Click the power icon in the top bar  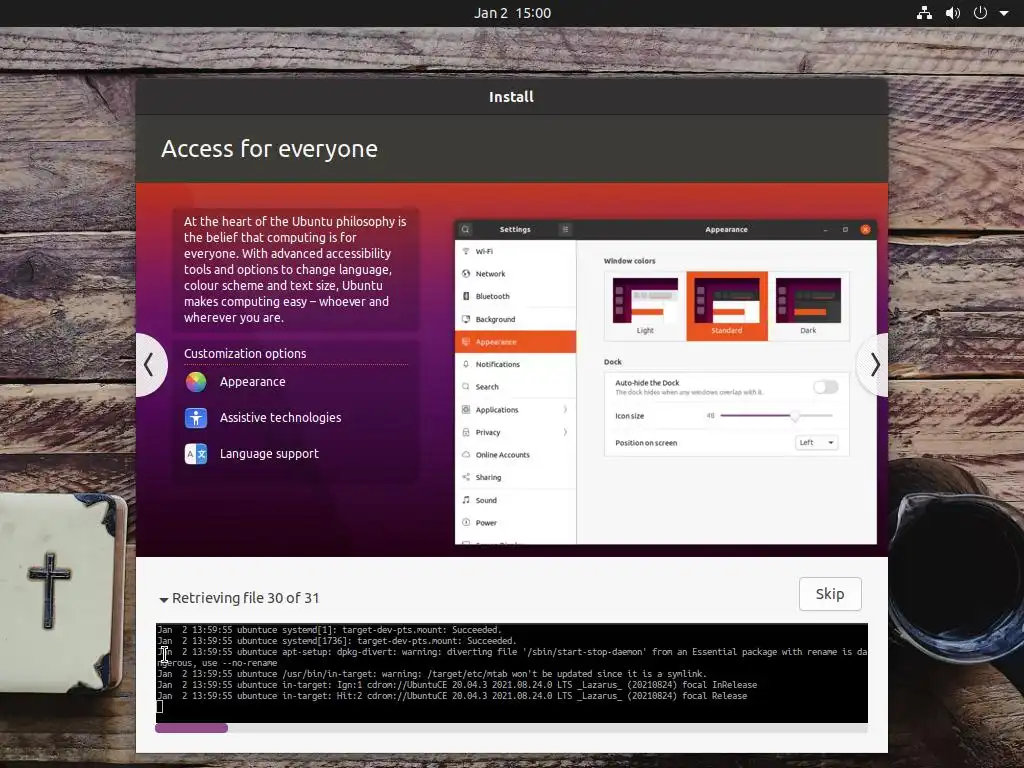coord(980,13)
